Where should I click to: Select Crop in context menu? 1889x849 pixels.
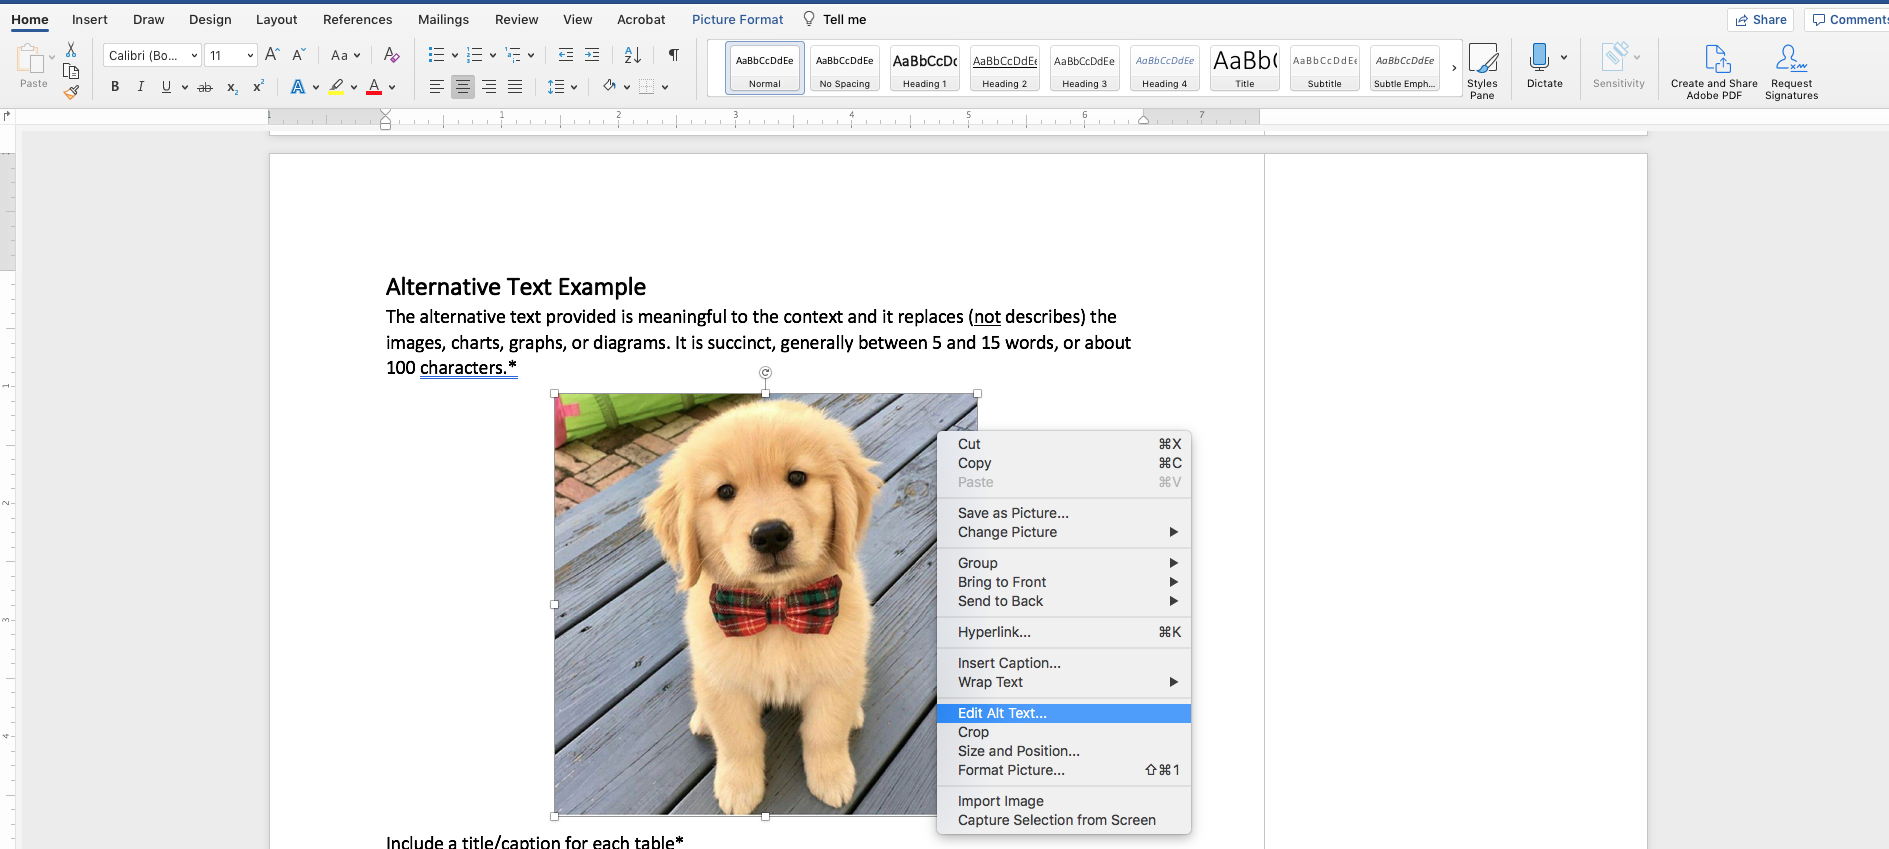coord(1064,732)
